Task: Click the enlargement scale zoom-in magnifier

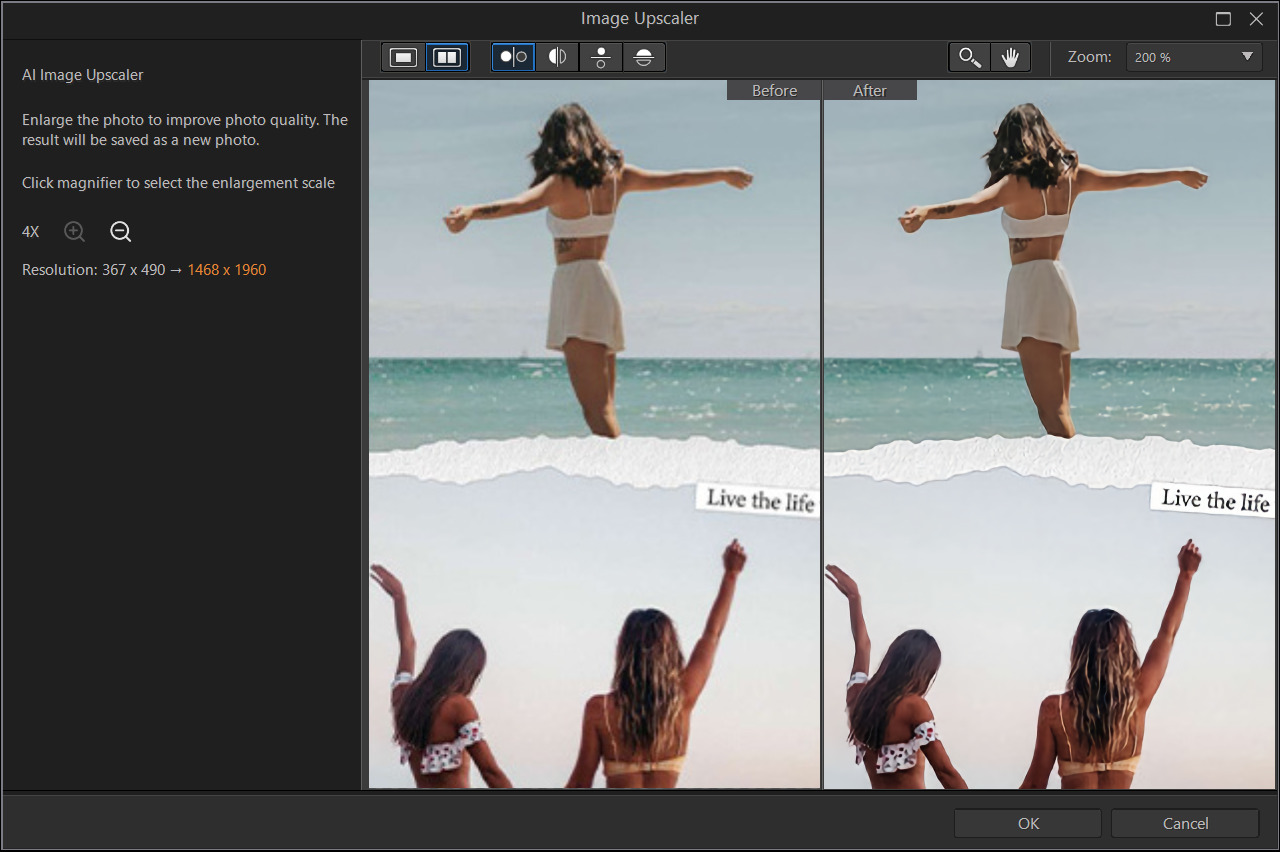Action: pos(74,231)
